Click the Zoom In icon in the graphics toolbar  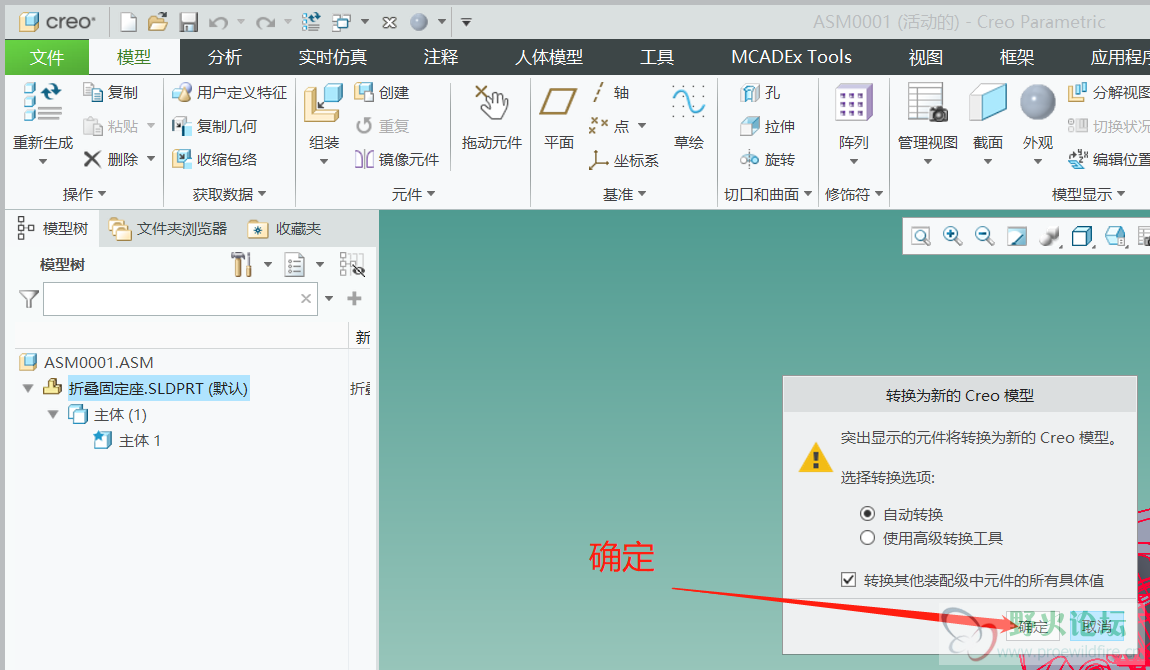[953, 236]
